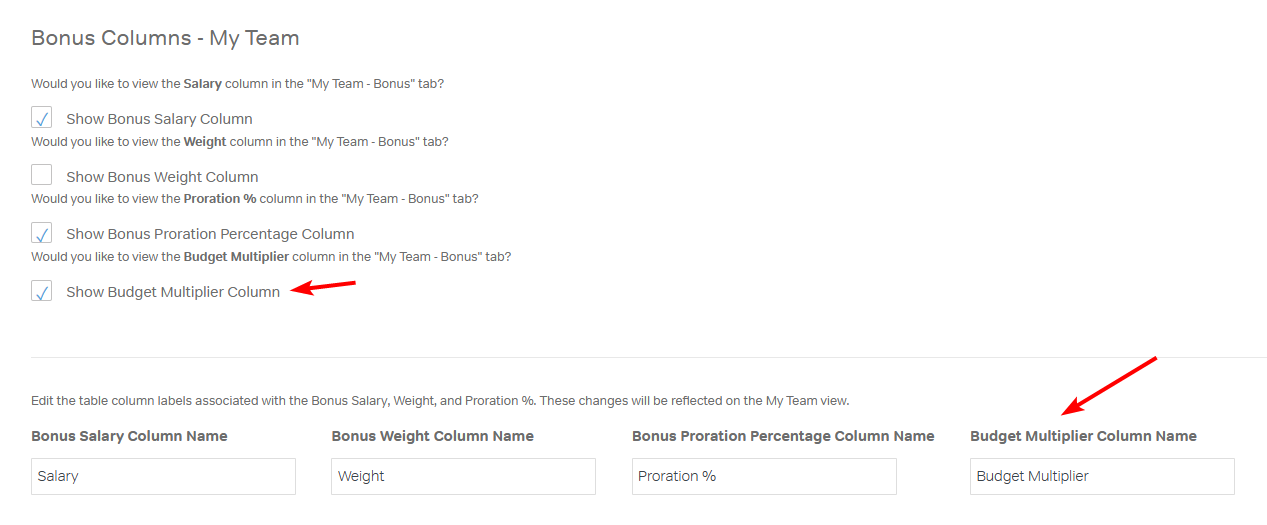Click the 'Bonus Proration Percentage Column Name' field label
This screenshot has width=1267, height=525.
point(783,436)
